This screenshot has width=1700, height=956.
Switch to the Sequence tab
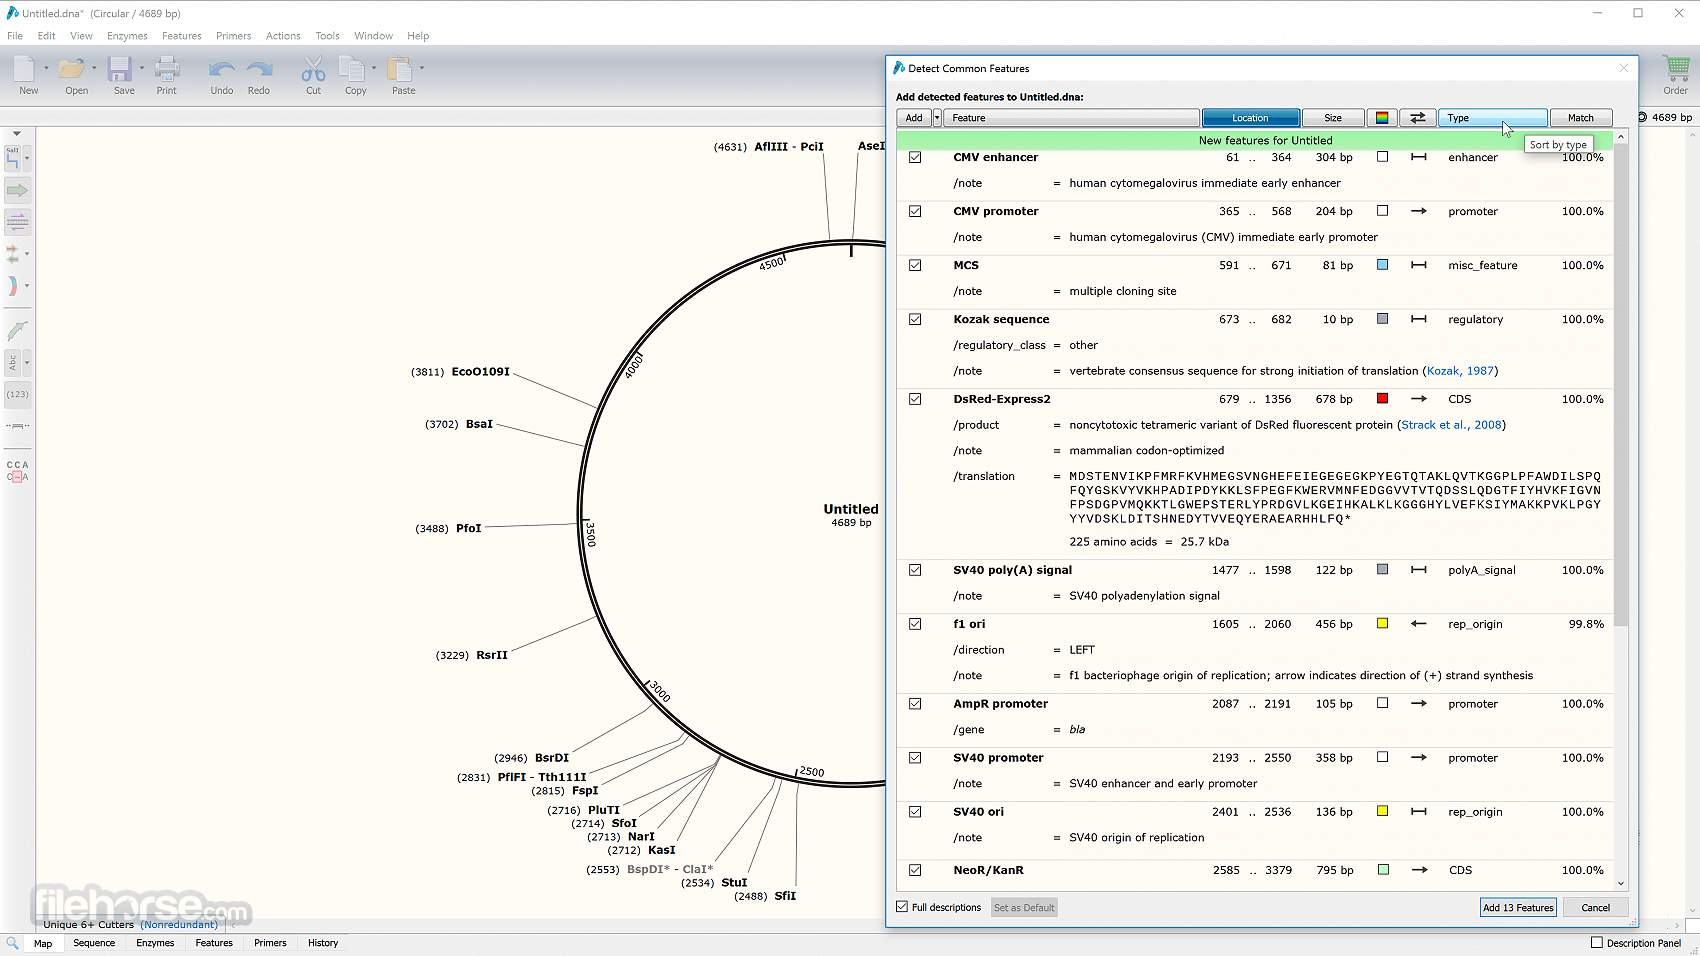point(94,943)
